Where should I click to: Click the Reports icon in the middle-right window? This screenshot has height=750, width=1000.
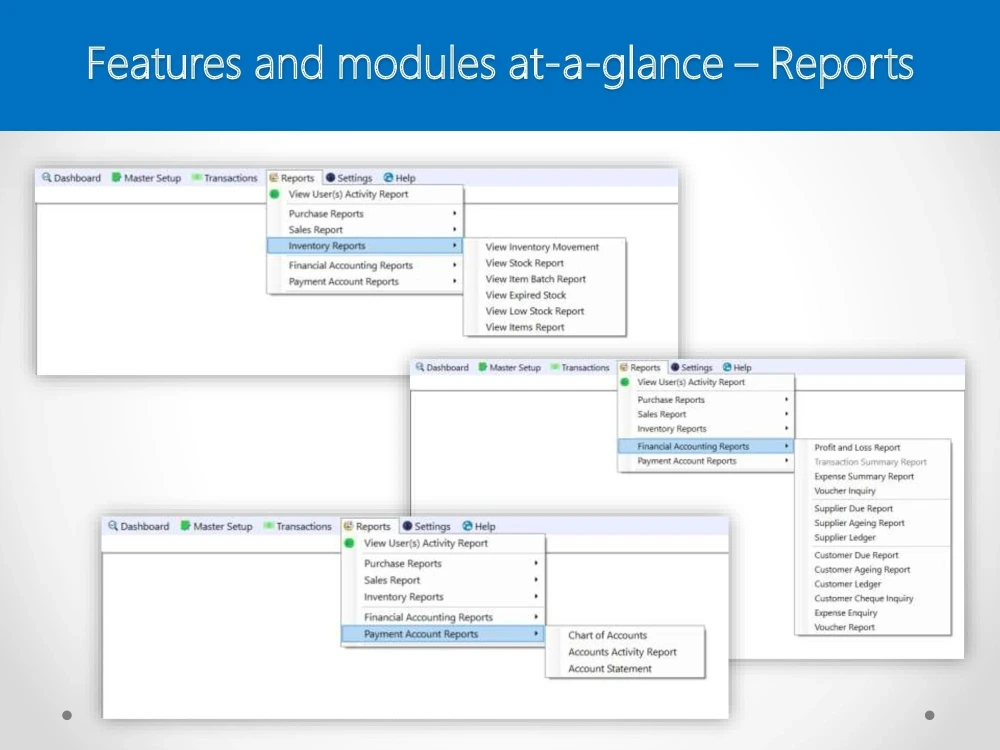pyautogui.click(x=624, y=367)
